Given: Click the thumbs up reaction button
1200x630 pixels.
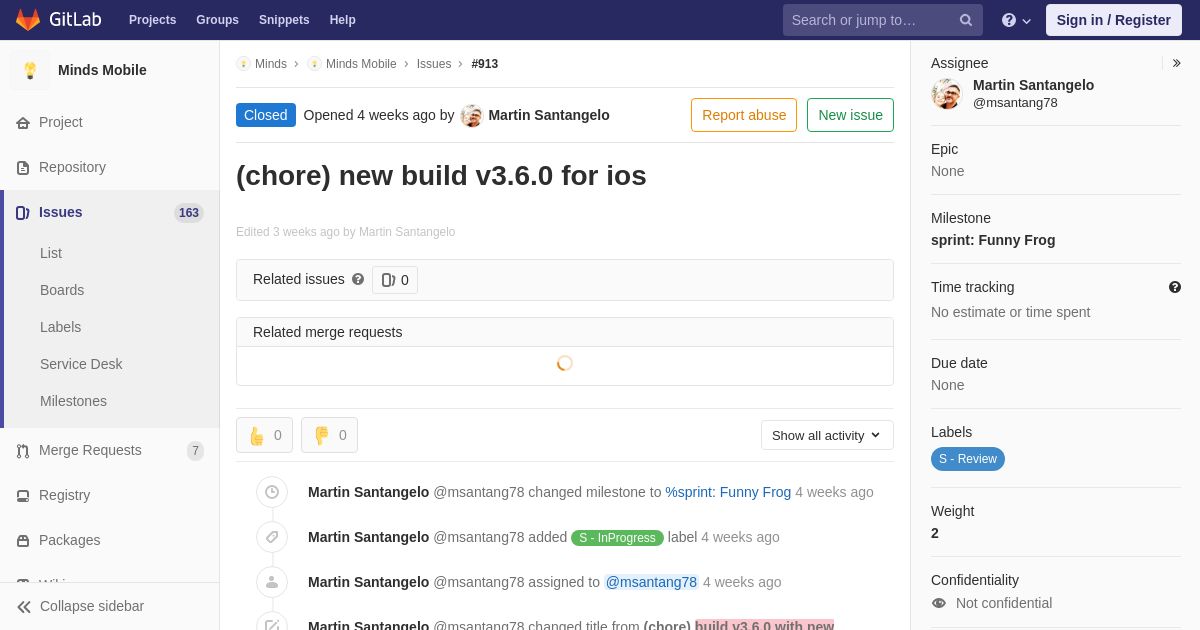Looking at the screenshot, I should coord(264,435).
